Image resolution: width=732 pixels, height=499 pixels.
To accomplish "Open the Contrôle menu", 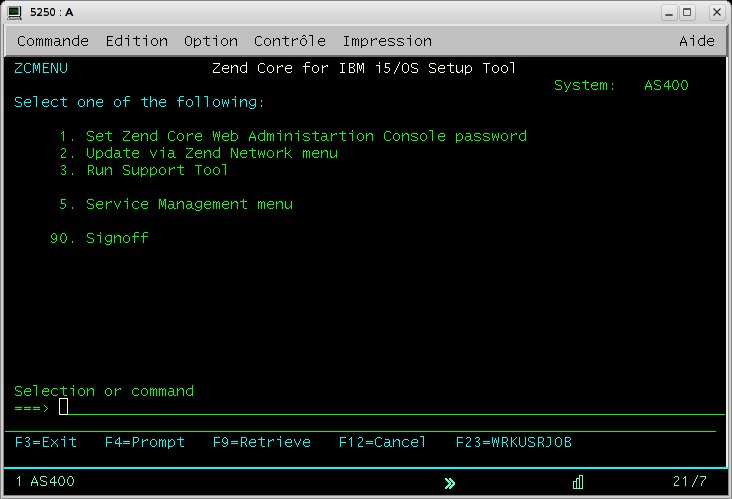I will click(x=289, y=41).
